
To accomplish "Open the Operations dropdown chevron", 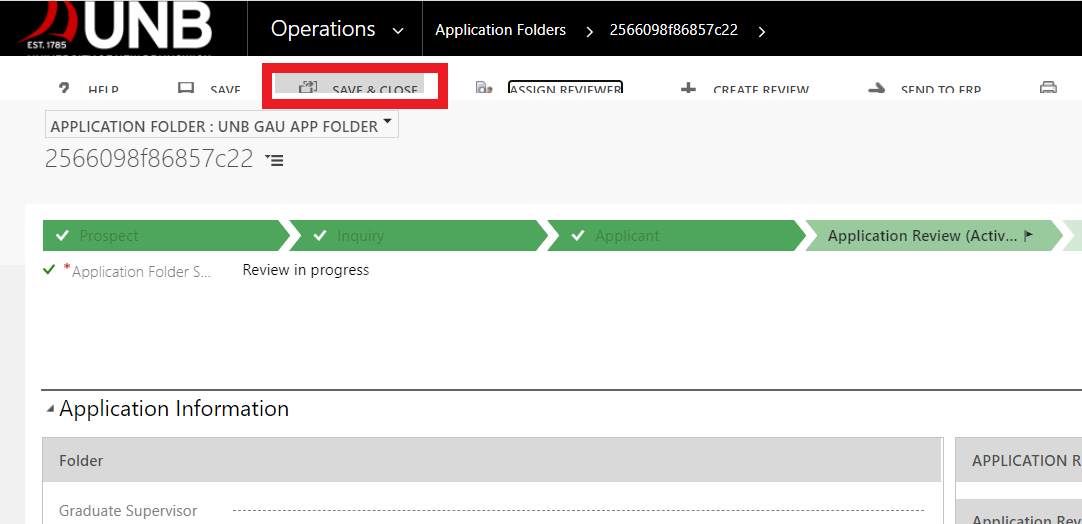I will [398, 31].
